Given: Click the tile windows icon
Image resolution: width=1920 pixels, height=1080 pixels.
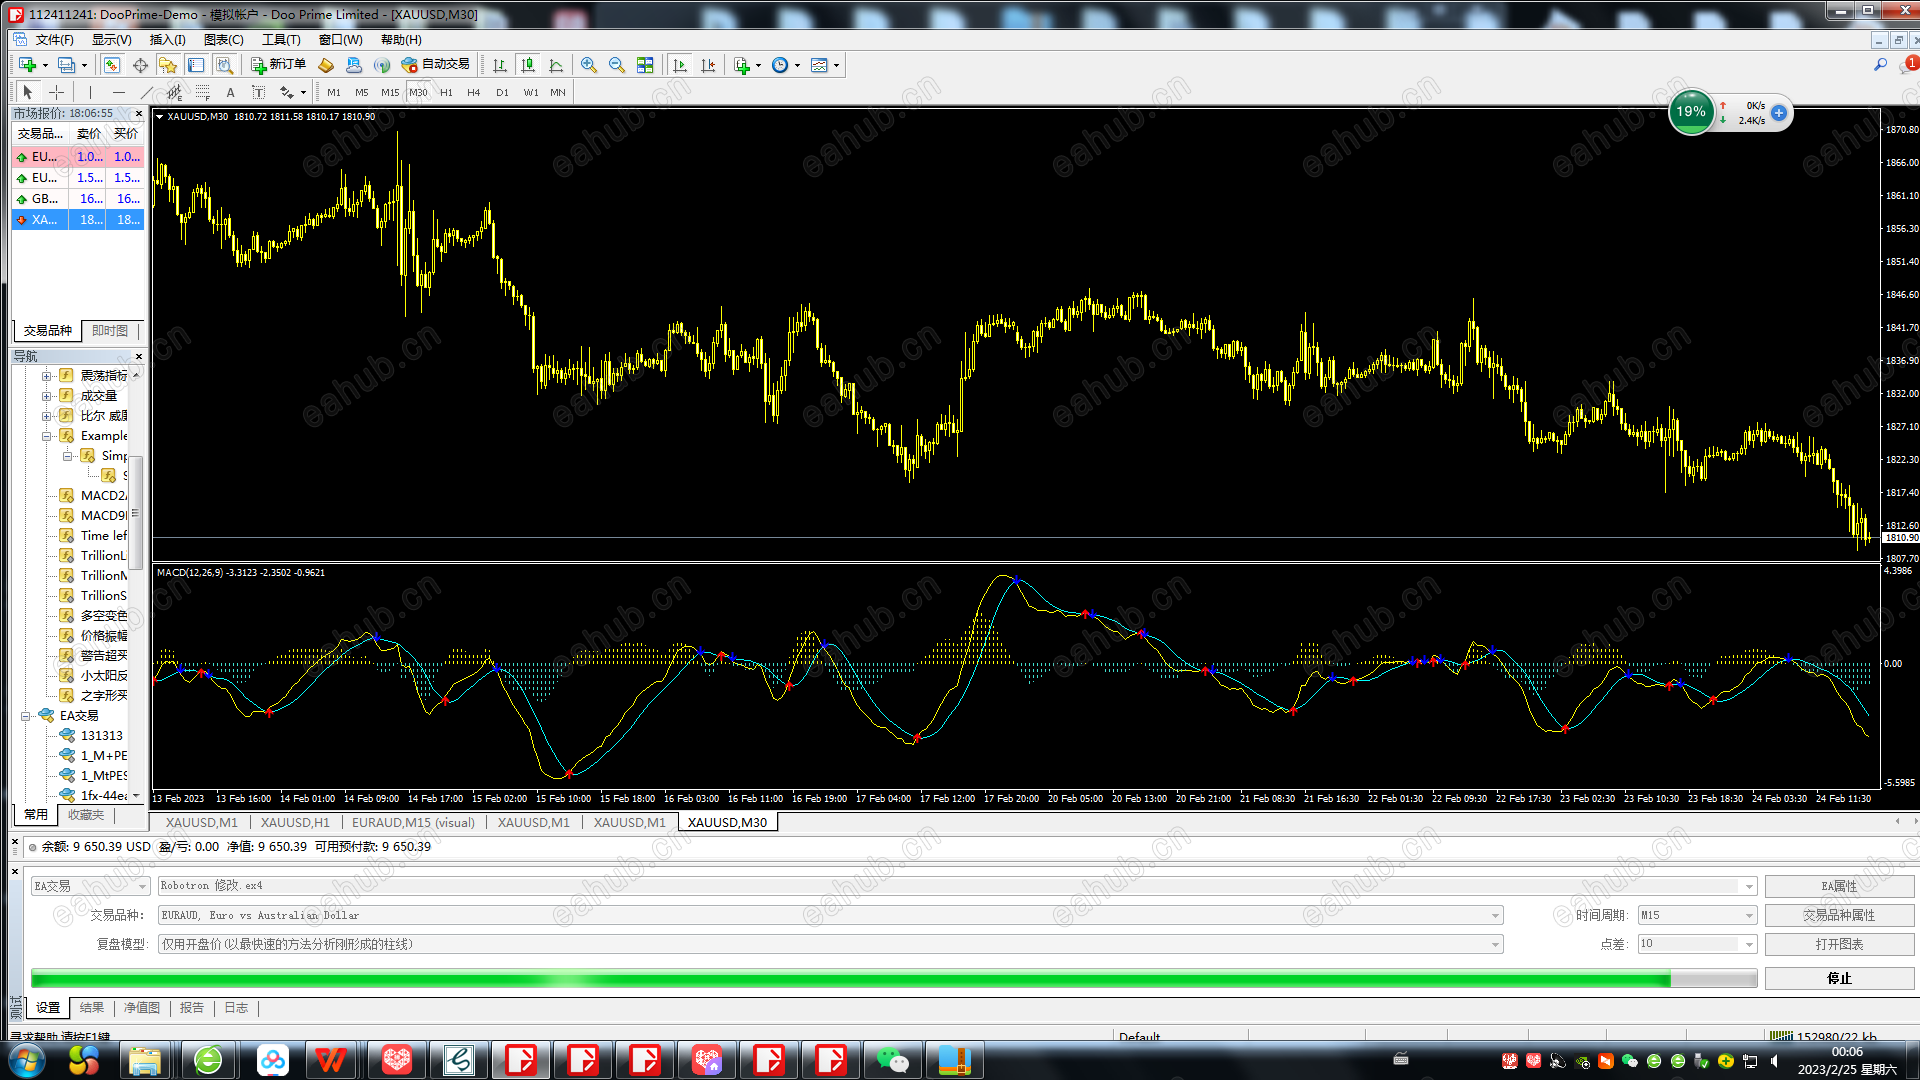Looking at the screenshot, I should click(645, 65).
